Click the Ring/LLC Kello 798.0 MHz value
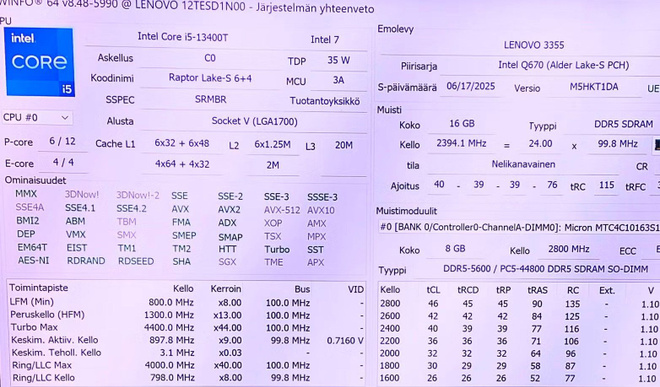The height and width of the screenshot is (387, 660). pos(171,378)
